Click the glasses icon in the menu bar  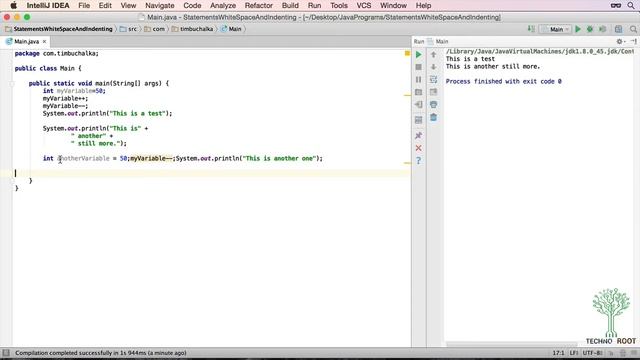(616, 6)
